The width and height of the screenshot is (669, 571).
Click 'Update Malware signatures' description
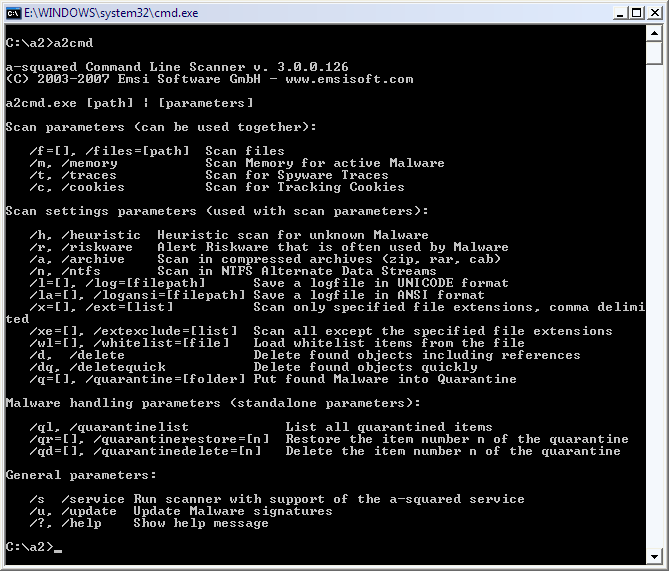(x=233, y=511)
